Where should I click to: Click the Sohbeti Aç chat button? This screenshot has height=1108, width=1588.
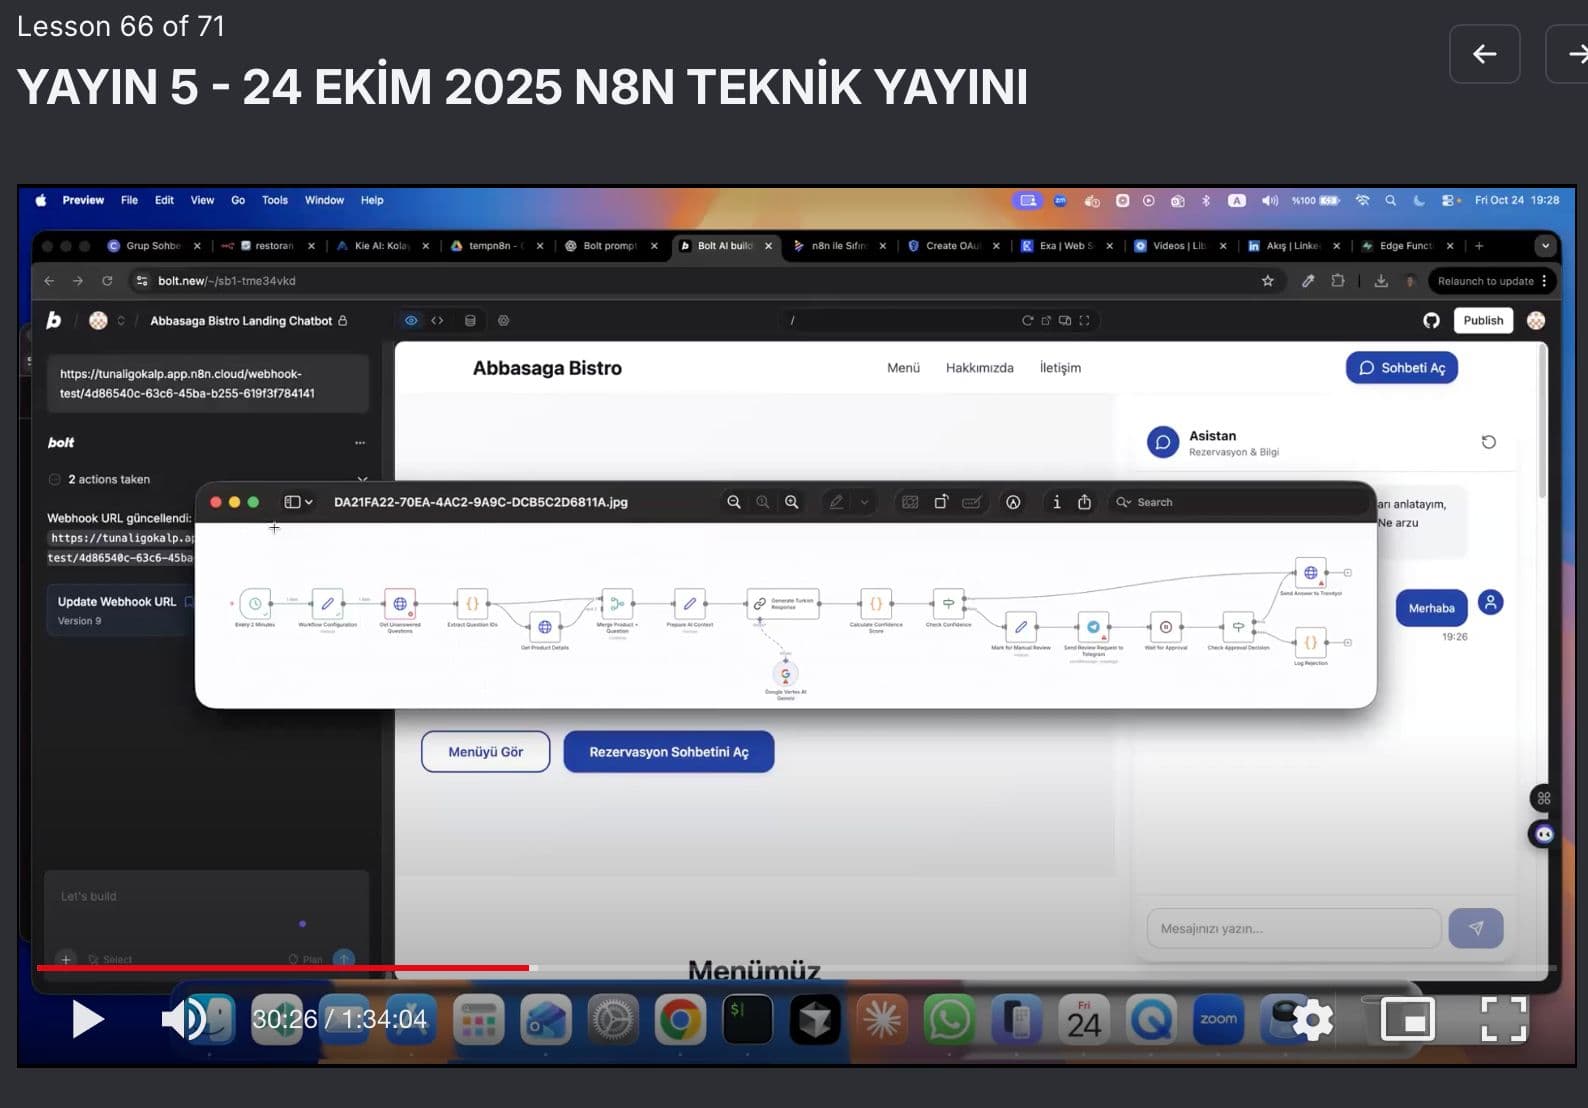pyautogui.click(x=1402, y=368)
